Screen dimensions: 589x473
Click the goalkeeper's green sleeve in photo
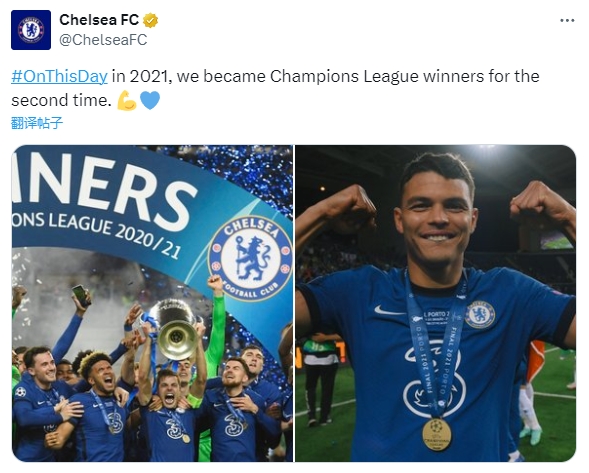coord(217,331)
